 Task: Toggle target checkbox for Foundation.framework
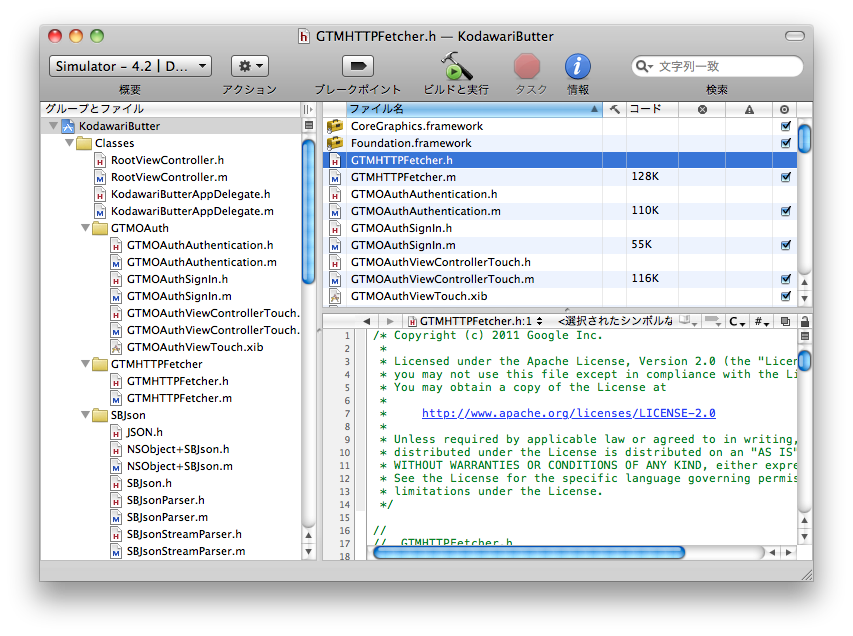[785, 143]
